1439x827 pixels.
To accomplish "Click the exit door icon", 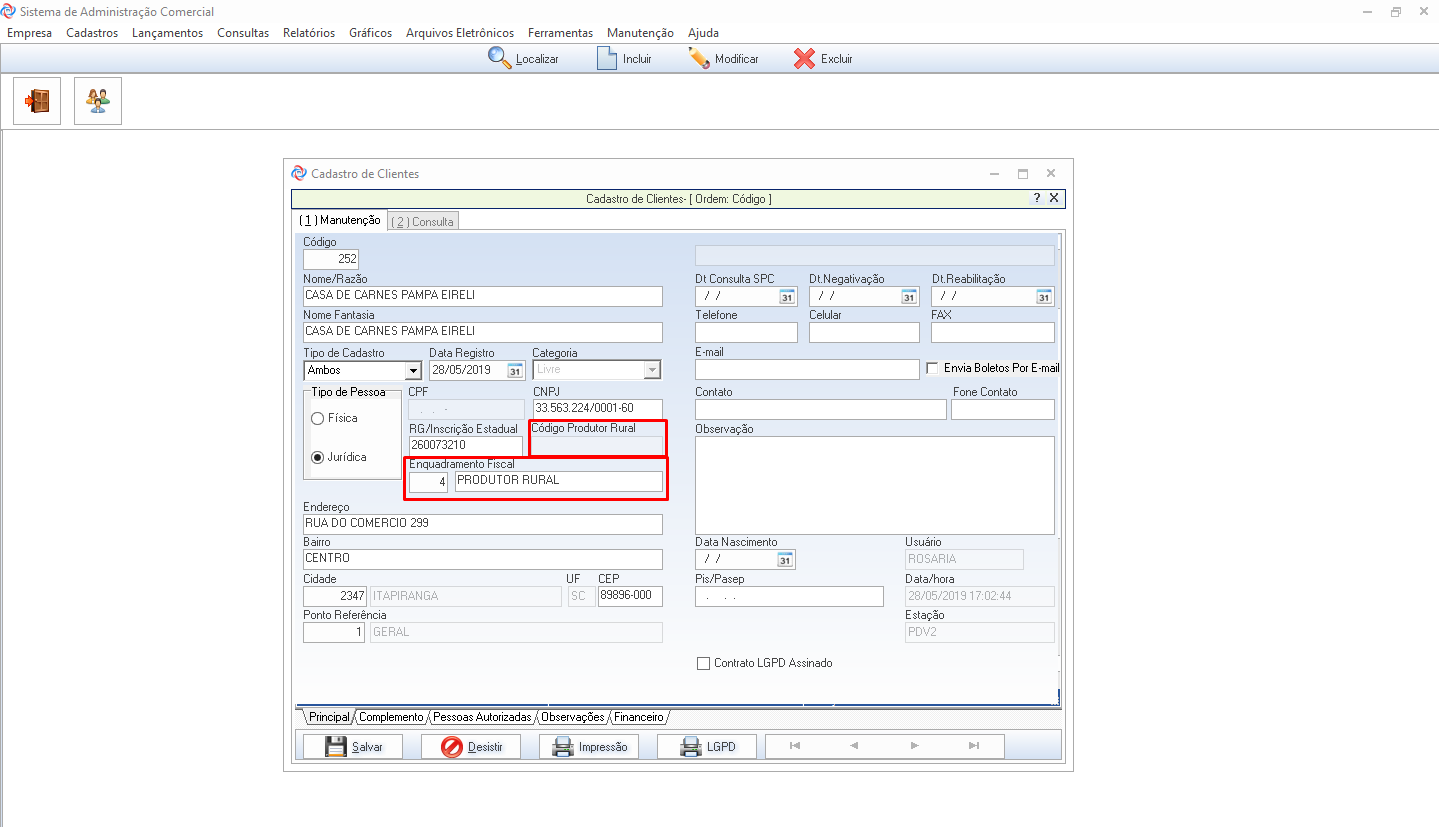I will pos(37,101).
